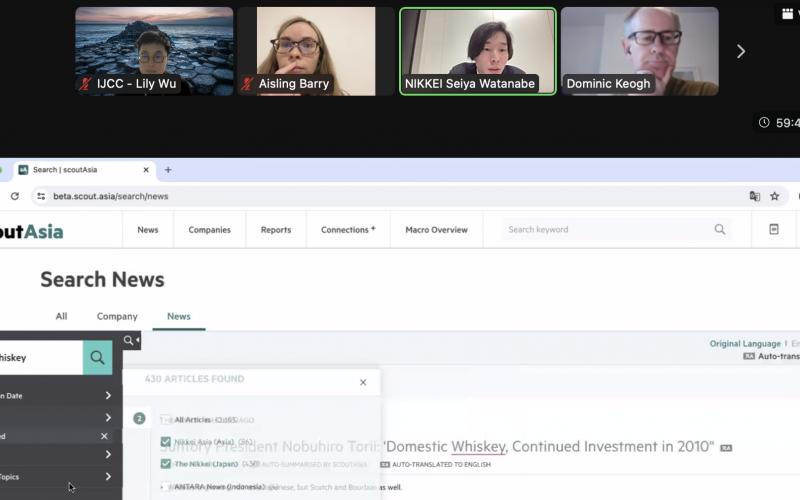Expand the Topics filter chevron
This screenshot has height=500, width=800.
(x=108, y=477)
